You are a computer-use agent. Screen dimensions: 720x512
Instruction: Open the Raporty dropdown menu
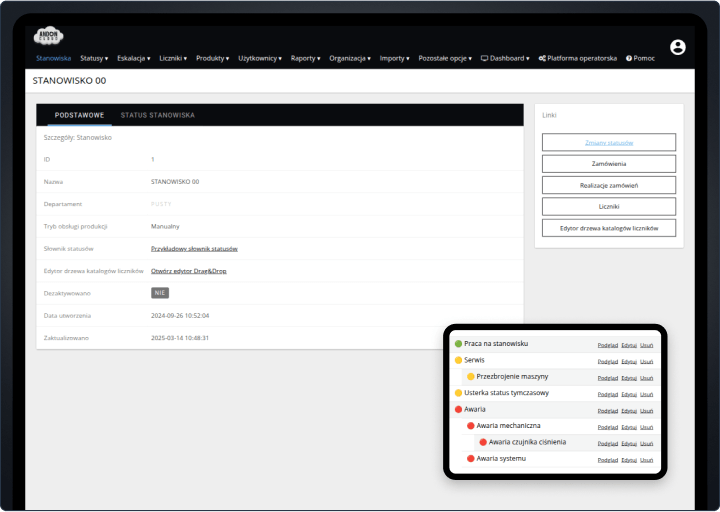coord(305,58)
